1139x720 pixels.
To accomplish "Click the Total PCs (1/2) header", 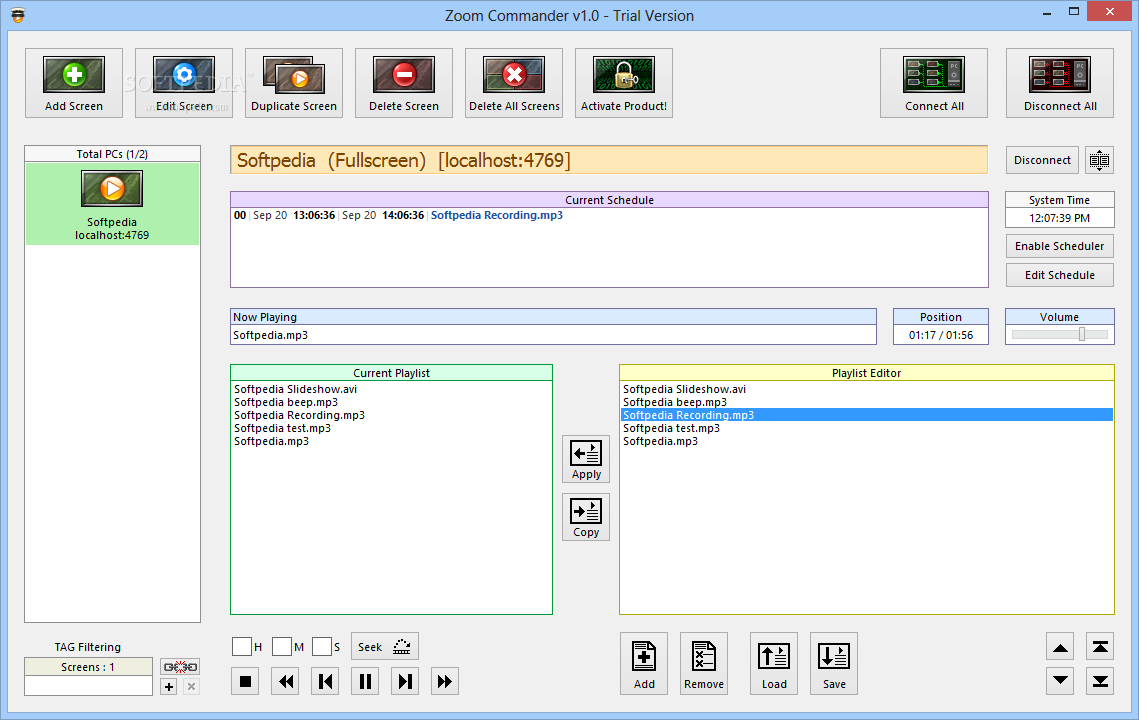I will pos(113,154).
